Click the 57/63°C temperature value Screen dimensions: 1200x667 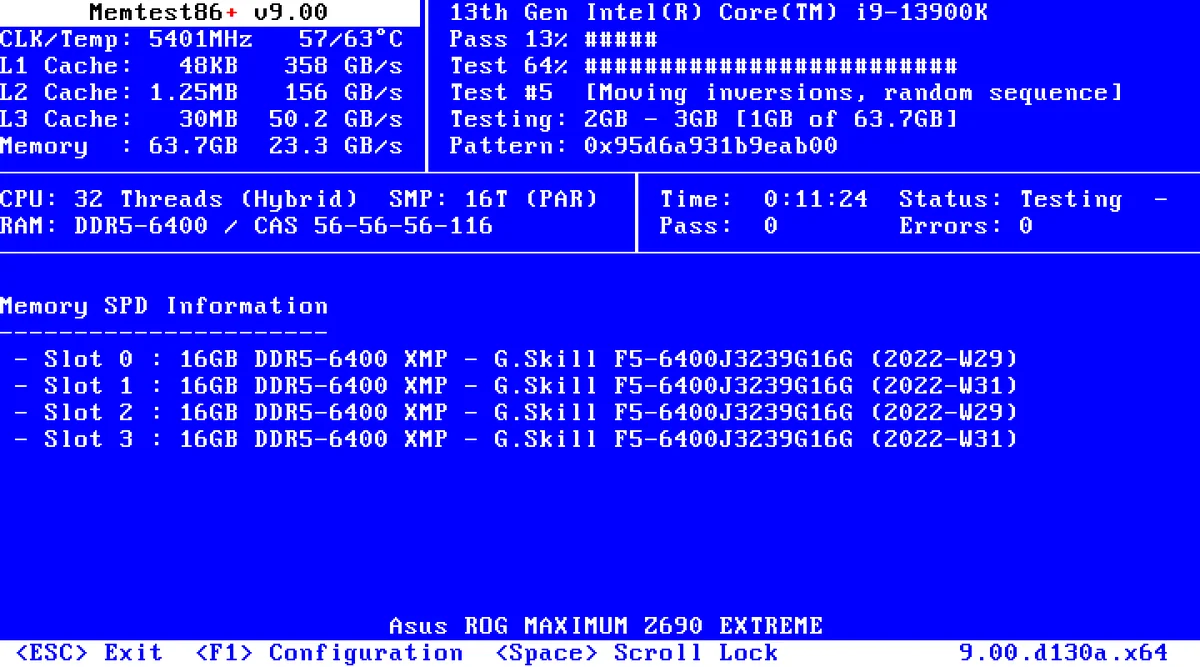[350, 40]
